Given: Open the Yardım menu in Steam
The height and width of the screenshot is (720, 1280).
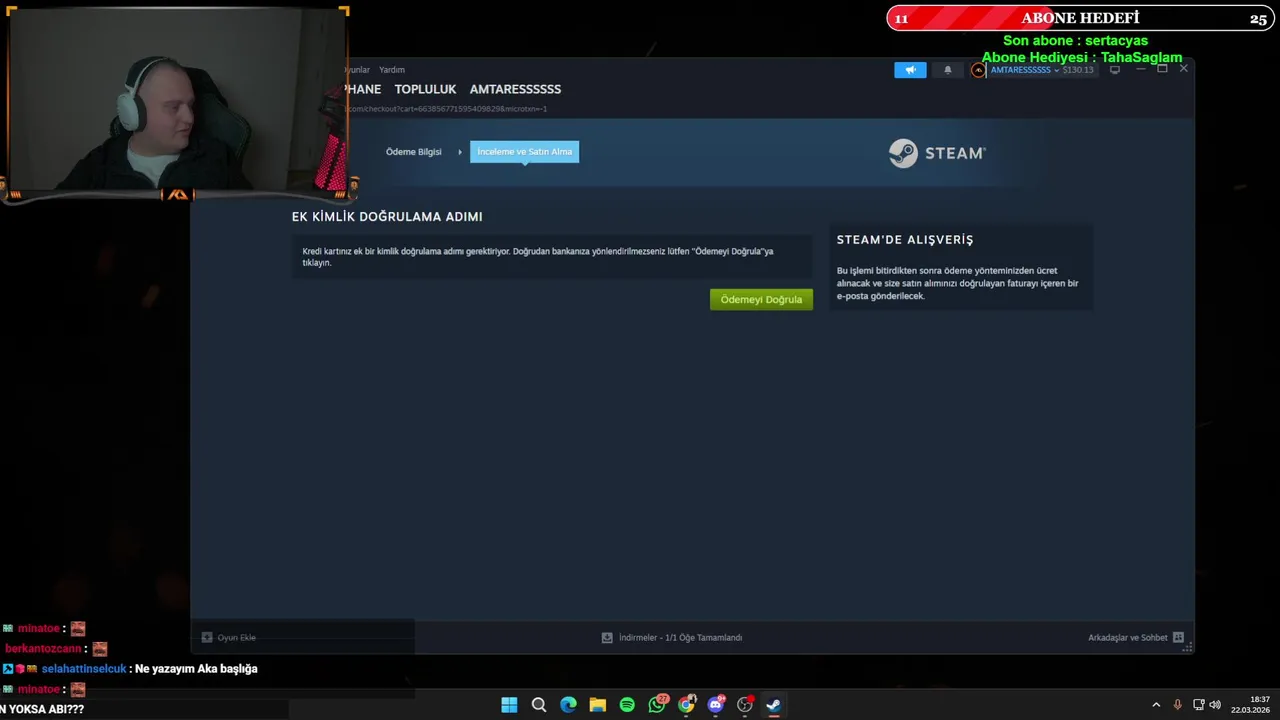Looking at the screenshot, I should 392,70.
